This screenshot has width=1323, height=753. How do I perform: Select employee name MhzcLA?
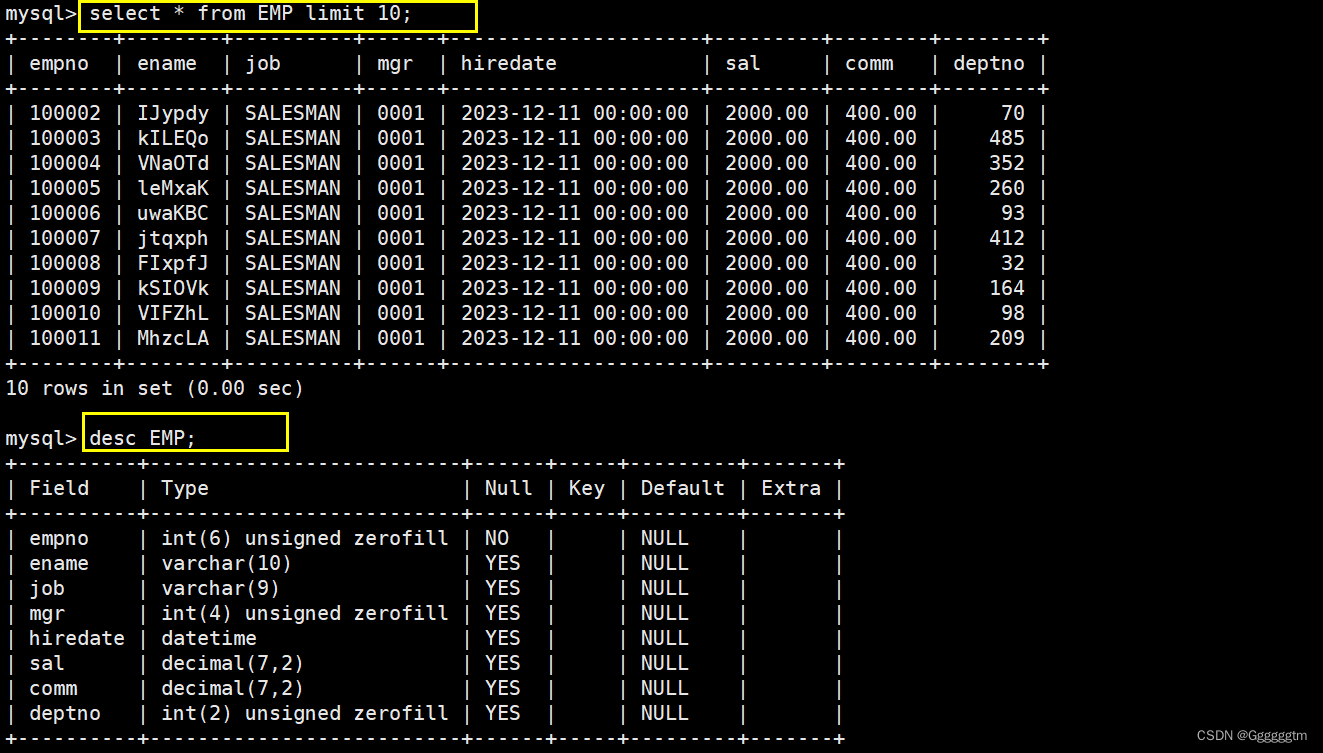pos(173,338)
